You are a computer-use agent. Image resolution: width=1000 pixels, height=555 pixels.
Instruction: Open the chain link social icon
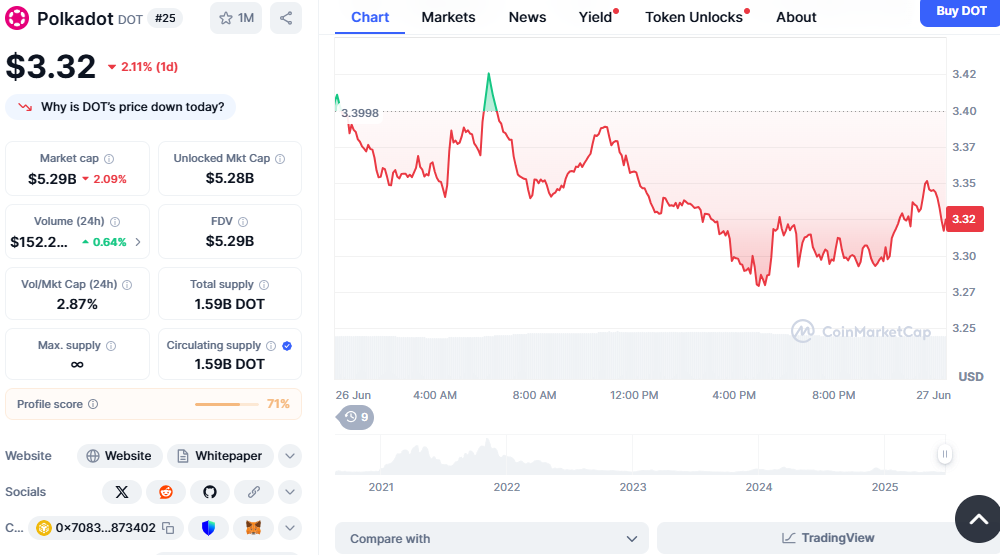click(254, 492)
